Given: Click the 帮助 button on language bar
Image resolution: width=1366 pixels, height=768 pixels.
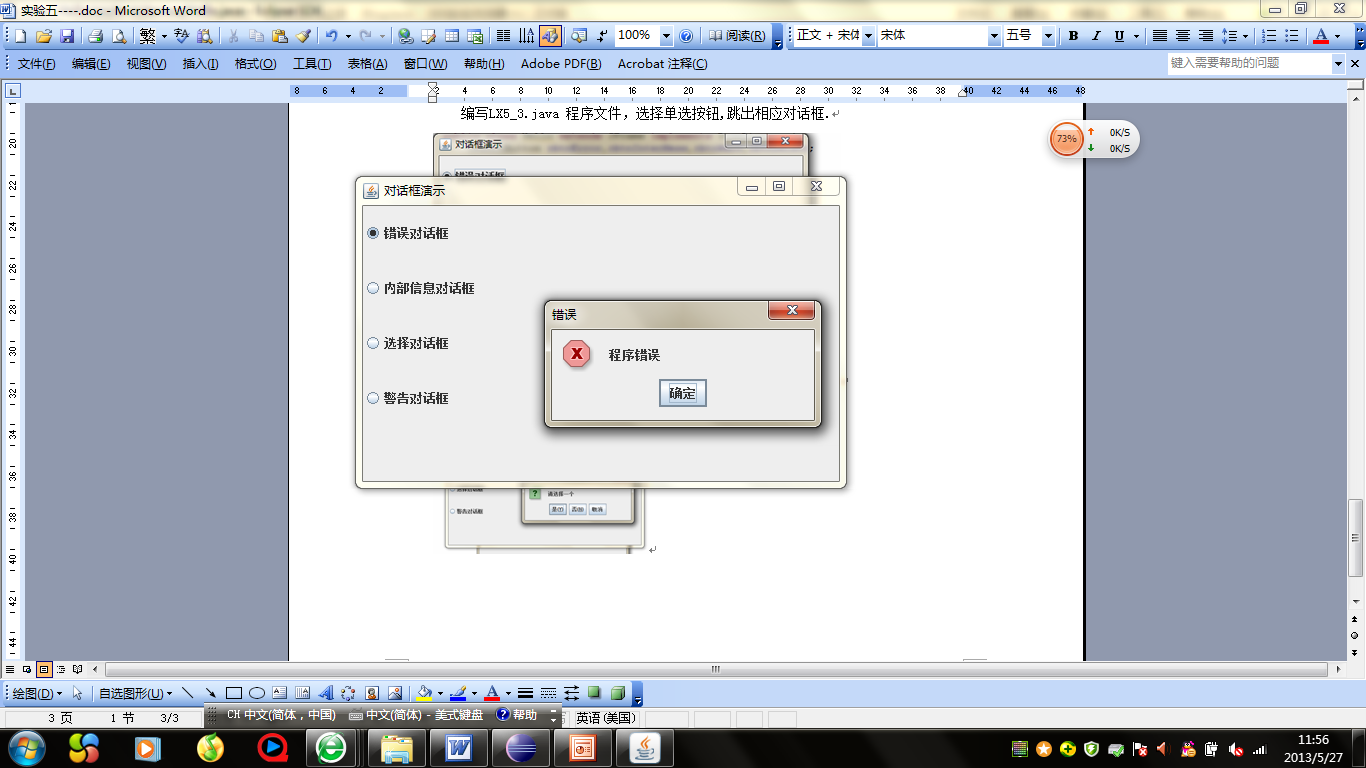Looking at the screenshot, I should click(517, 715).
